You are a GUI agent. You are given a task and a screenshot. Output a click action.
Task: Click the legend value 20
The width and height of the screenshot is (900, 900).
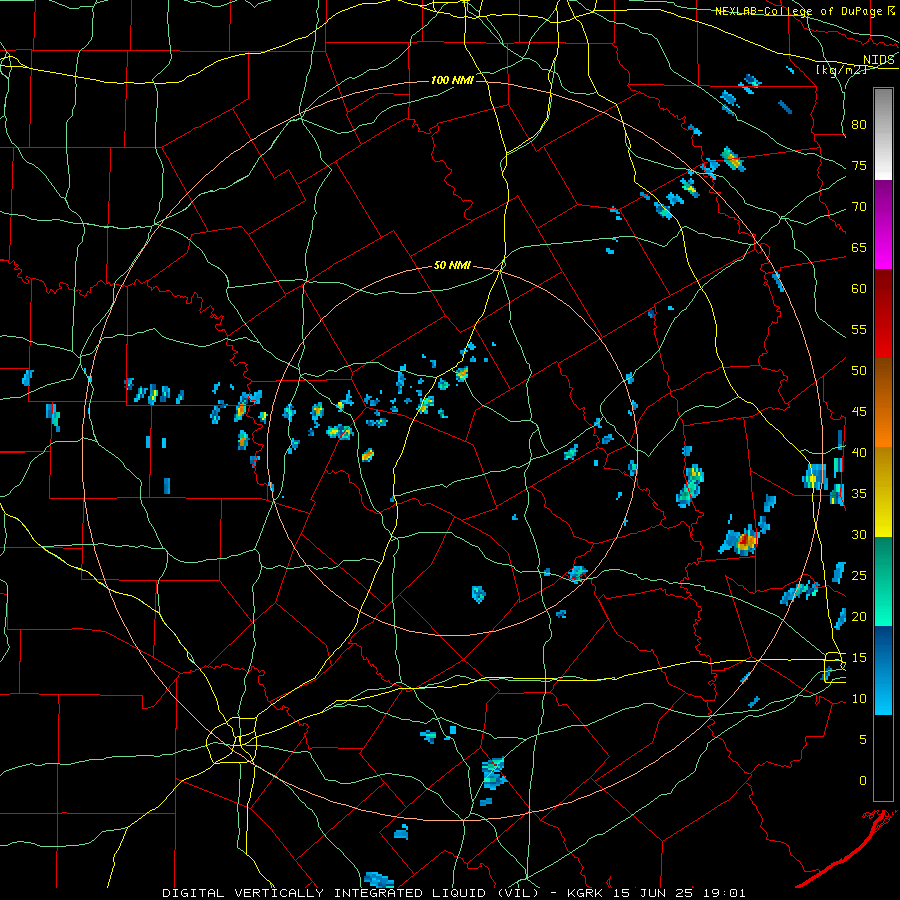pos(859,616)
